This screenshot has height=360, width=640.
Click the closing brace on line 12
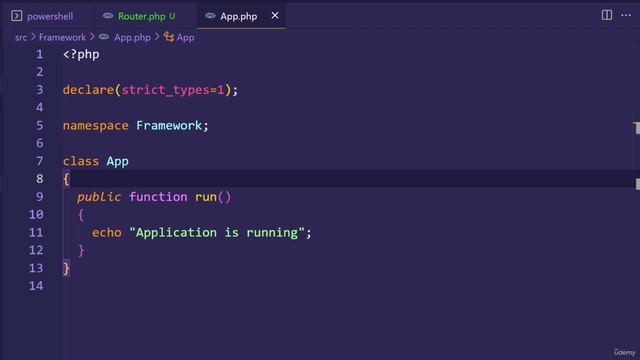pos(81,250)
